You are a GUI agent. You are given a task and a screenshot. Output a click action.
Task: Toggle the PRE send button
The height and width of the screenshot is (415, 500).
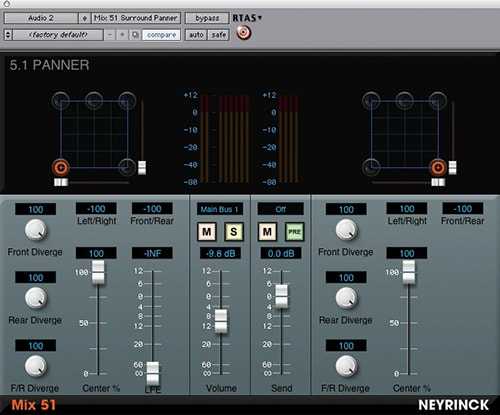coord(295,232)
